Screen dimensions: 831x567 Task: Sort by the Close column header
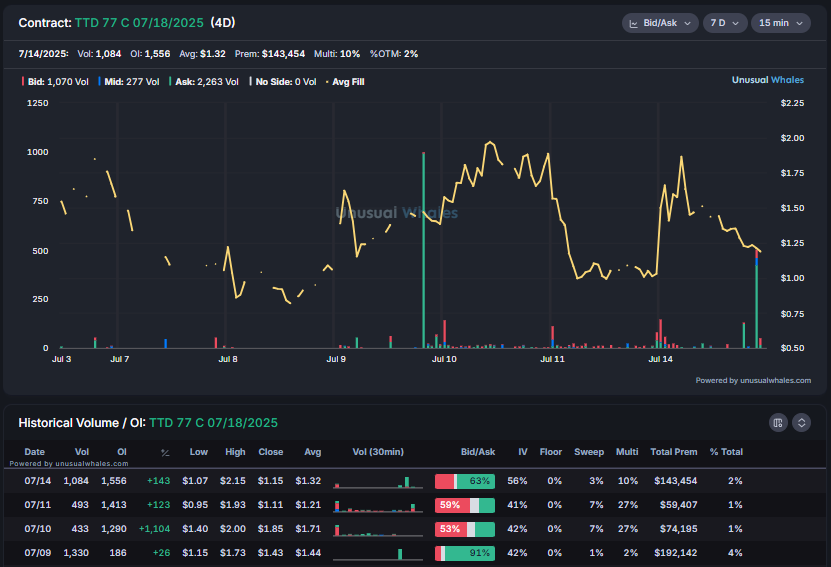click(271, 452)
